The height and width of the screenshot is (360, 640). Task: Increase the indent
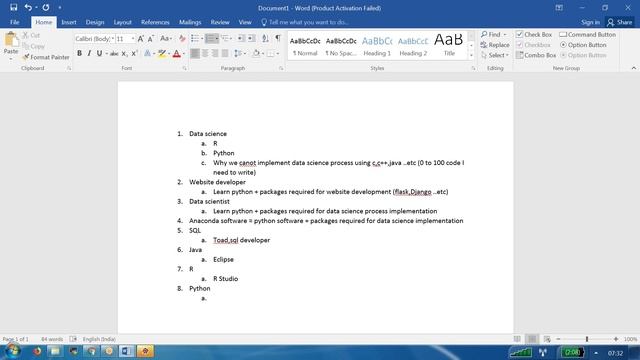click(x=251, y=38)
